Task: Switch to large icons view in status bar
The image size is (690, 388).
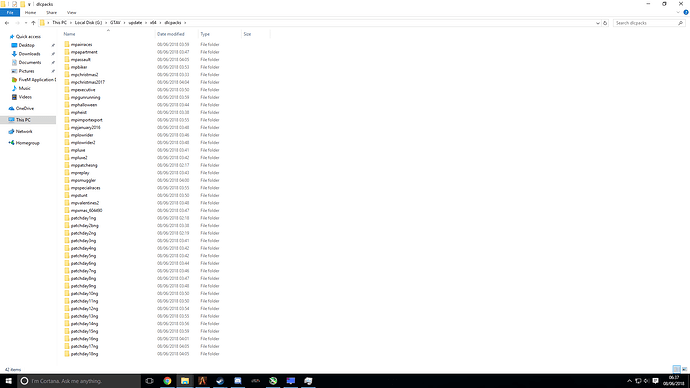Action: pyautogui.click(x=684, y=369)
